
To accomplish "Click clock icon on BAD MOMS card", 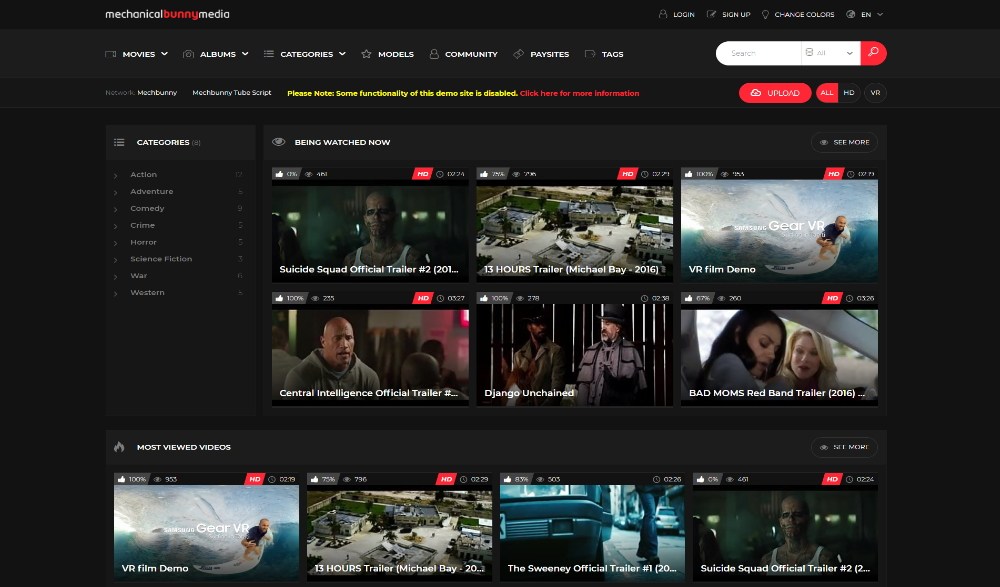I will point(849,298).
